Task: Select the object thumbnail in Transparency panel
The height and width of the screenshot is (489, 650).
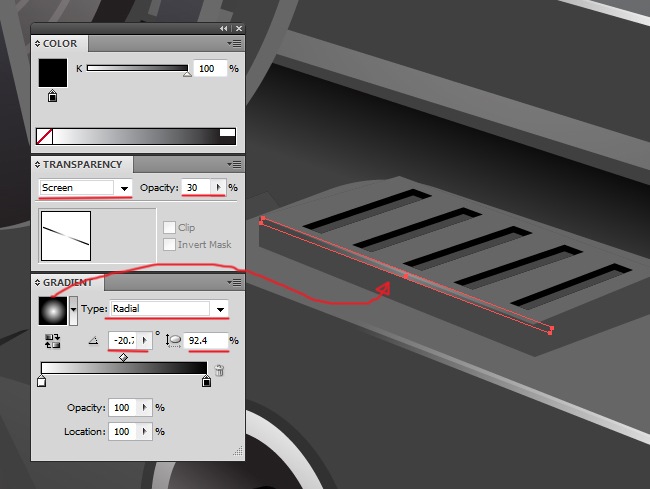Action: click(x=66, y=236)
